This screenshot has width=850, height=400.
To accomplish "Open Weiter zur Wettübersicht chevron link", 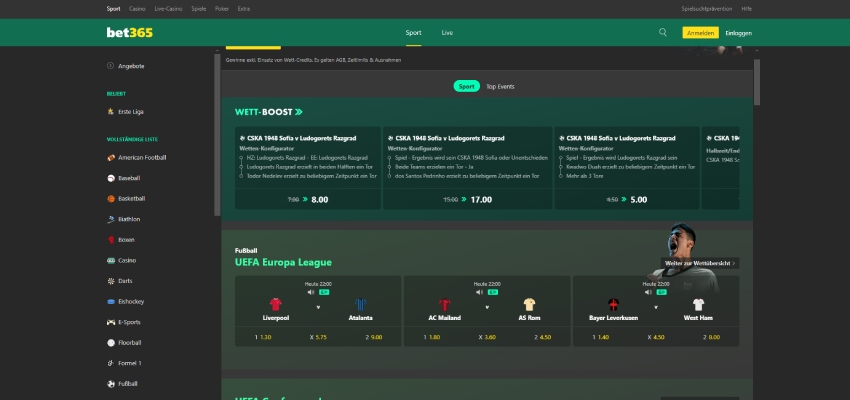I will [700, 263].
